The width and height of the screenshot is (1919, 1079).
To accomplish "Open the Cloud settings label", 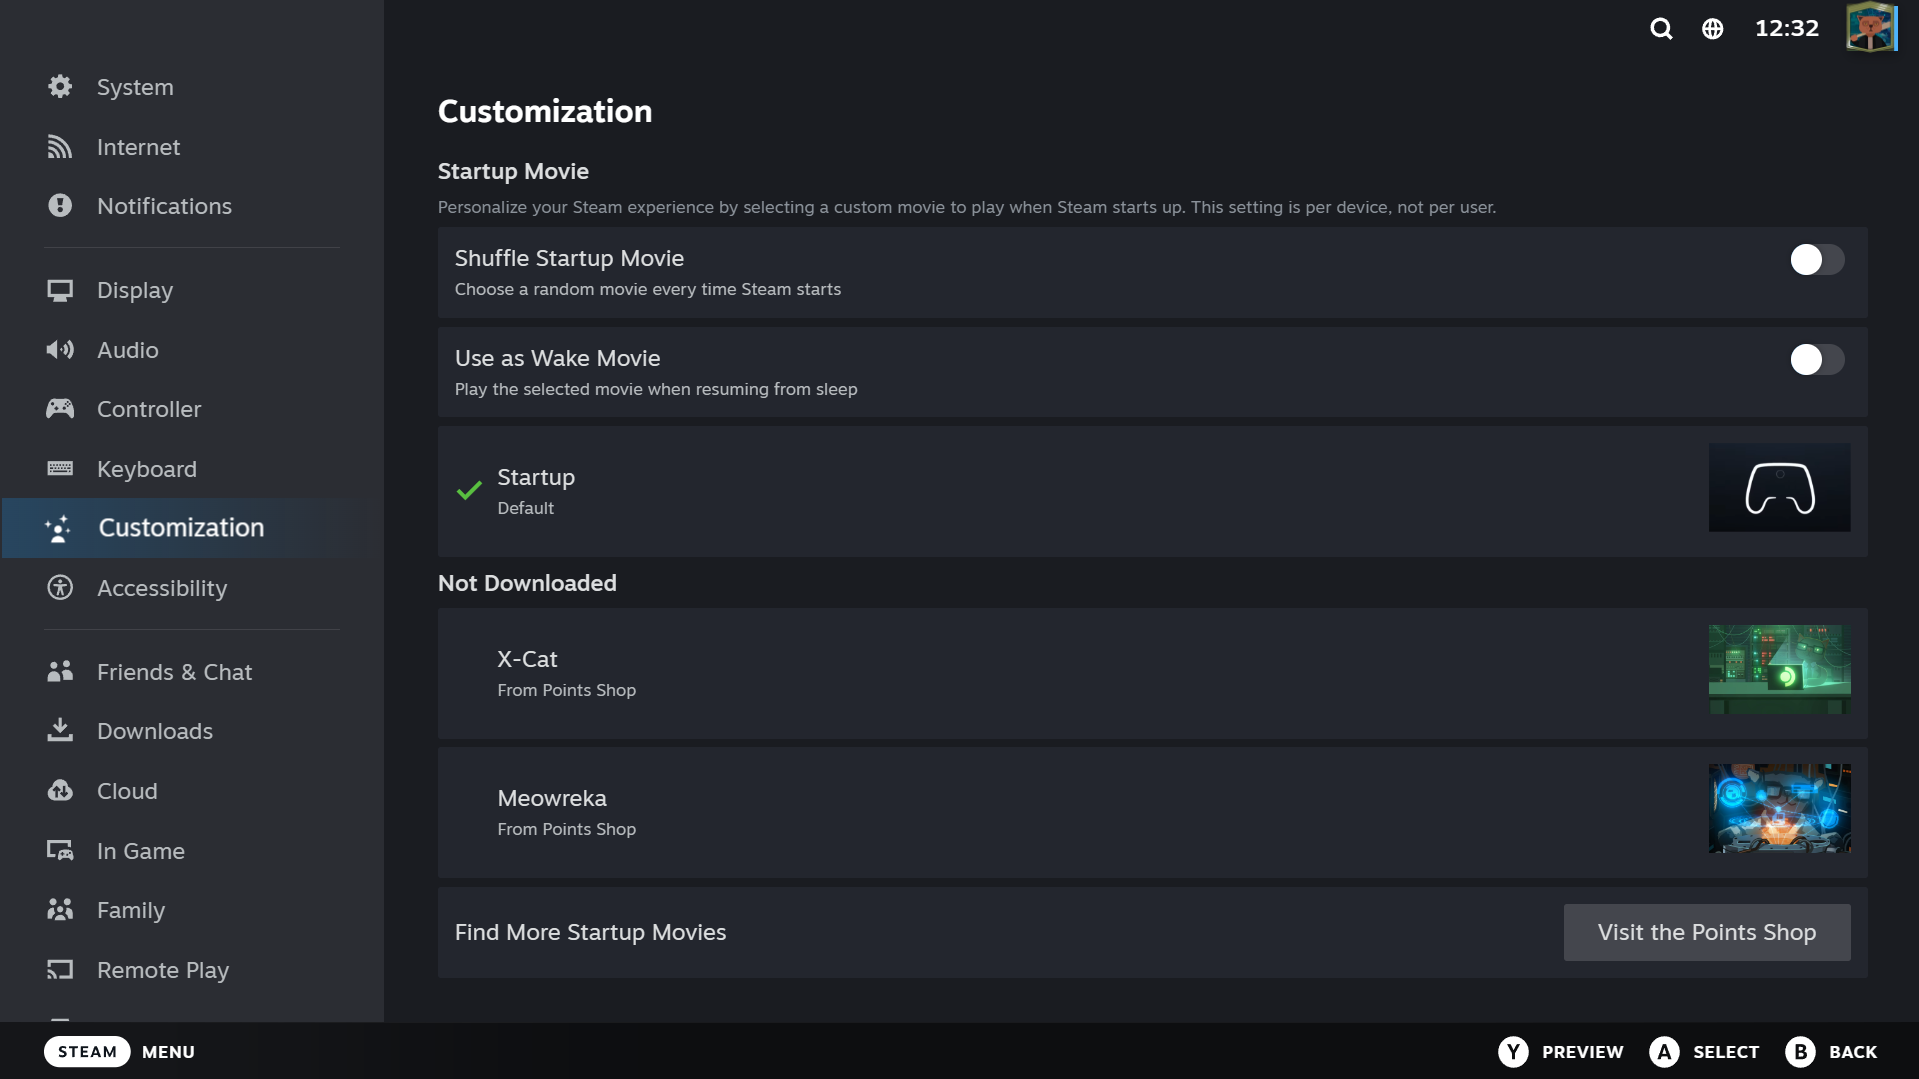I will (127, 791).
